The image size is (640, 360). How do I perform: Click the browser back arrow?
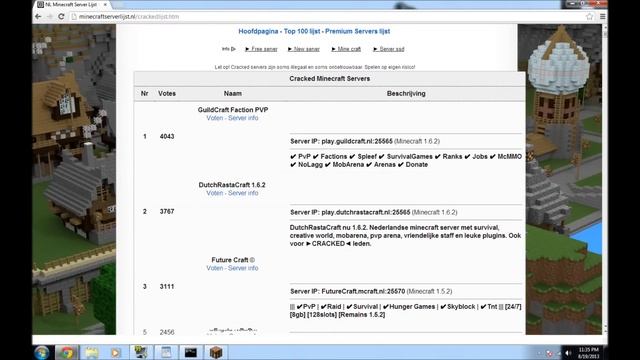pos(38,17)
